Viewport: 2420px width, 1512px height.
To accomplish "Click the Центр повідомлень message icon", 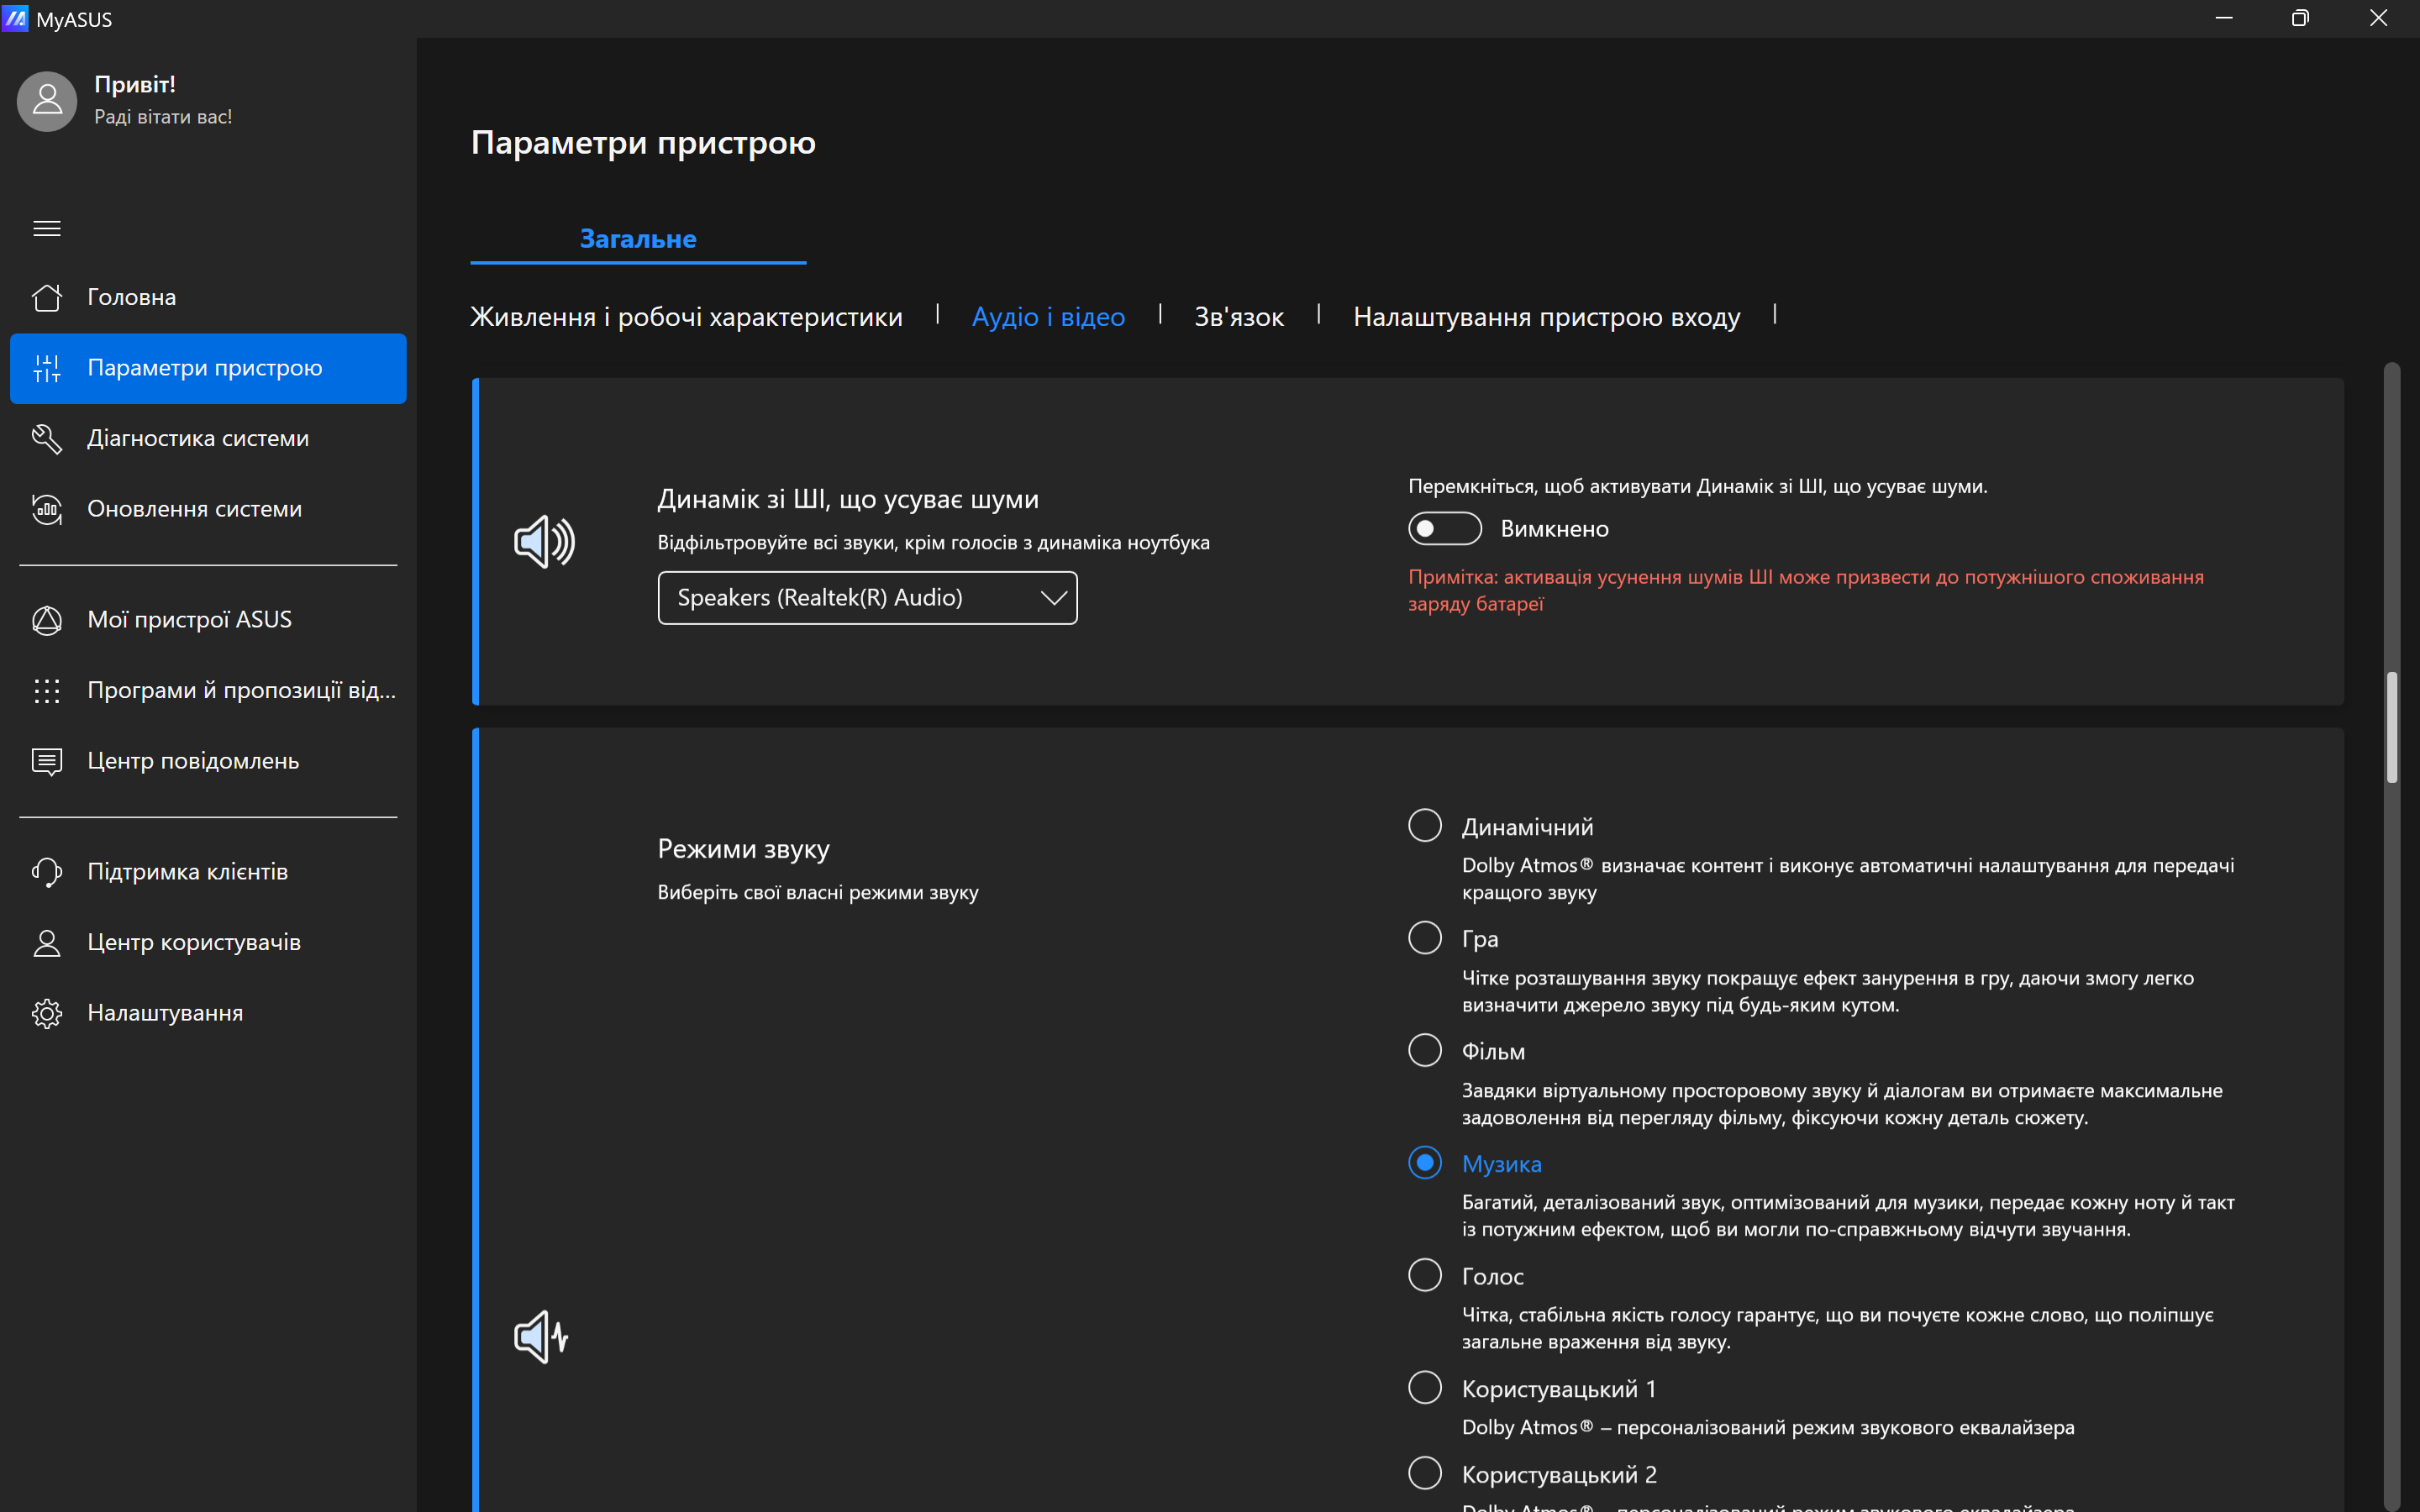I will coord(47,761).
